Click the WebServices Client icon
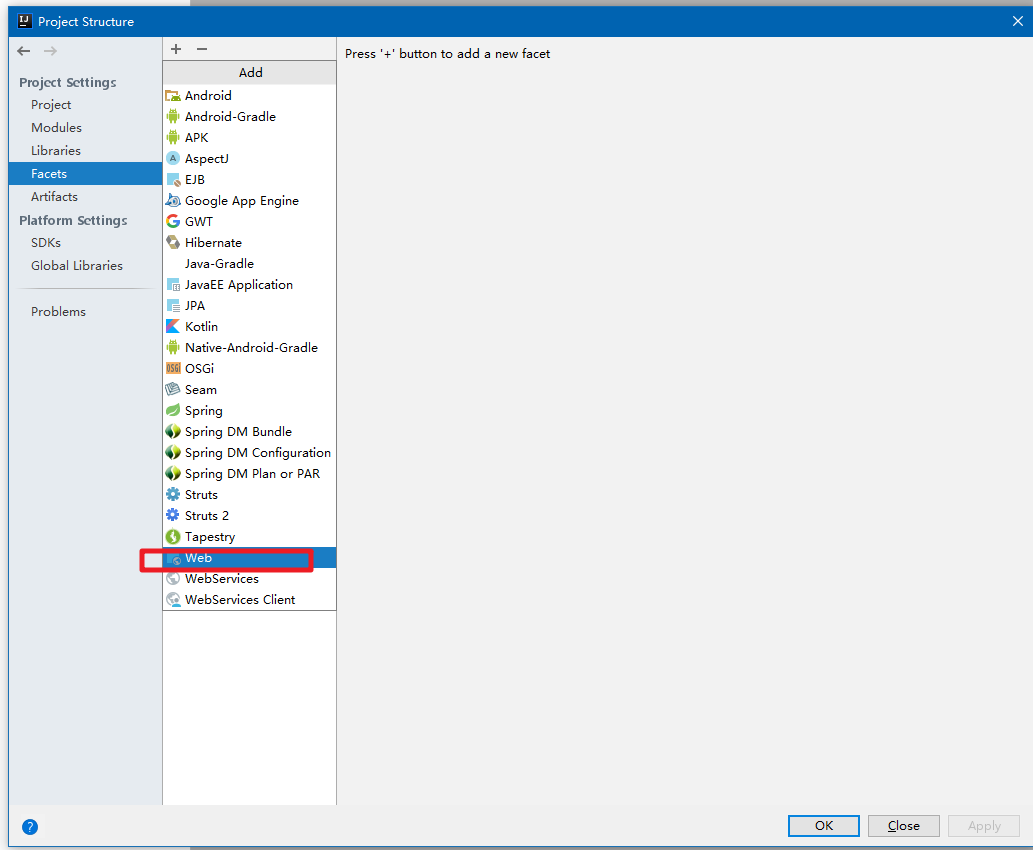Image resolution: width=1033 pixels, height=850 pixels. 173,600
